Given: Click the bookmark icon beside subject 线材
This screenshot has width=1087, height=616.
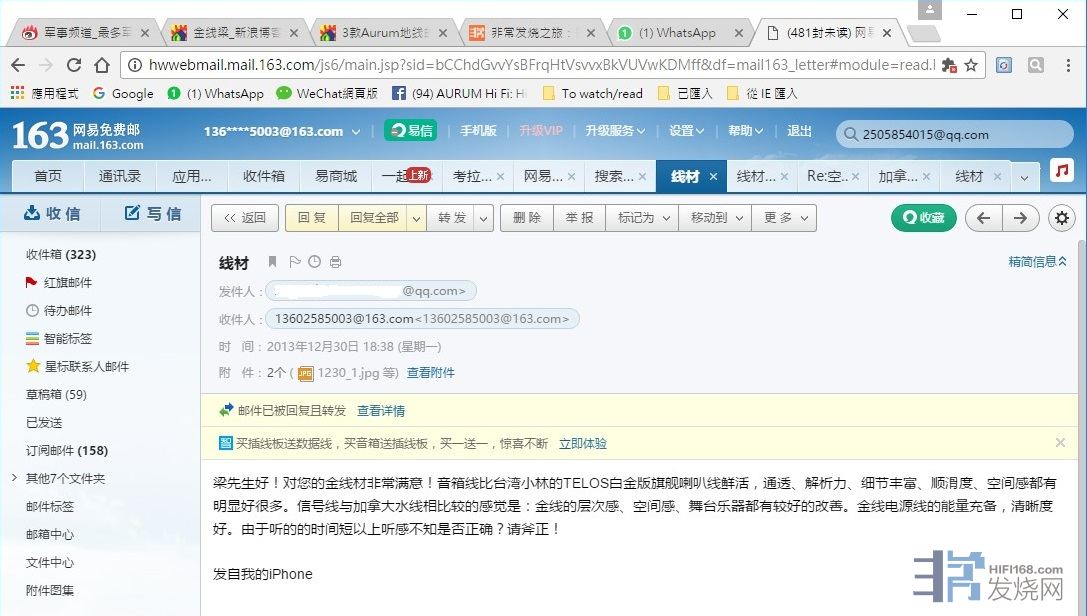Looking at the screenshot, I should pyautogui.click(x=272, y=262).
